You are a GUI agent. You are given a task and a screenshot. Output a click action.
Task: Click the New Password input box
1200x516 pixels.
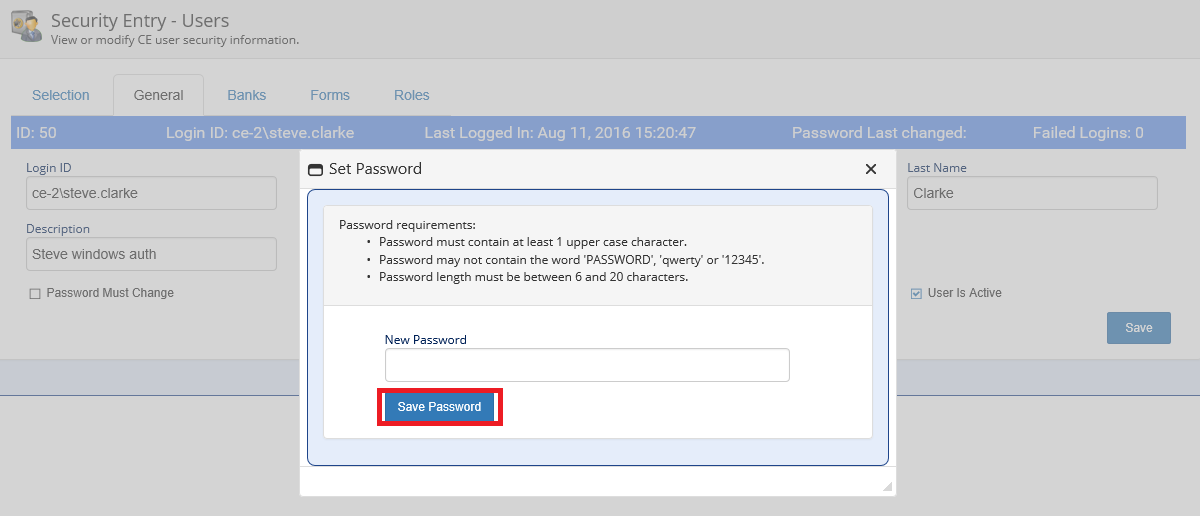click(x=587, y=365)
